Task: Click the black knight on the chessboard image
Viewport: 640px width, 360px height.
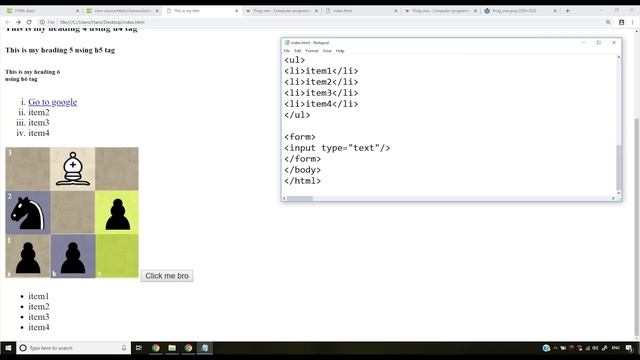Action: 28,213
